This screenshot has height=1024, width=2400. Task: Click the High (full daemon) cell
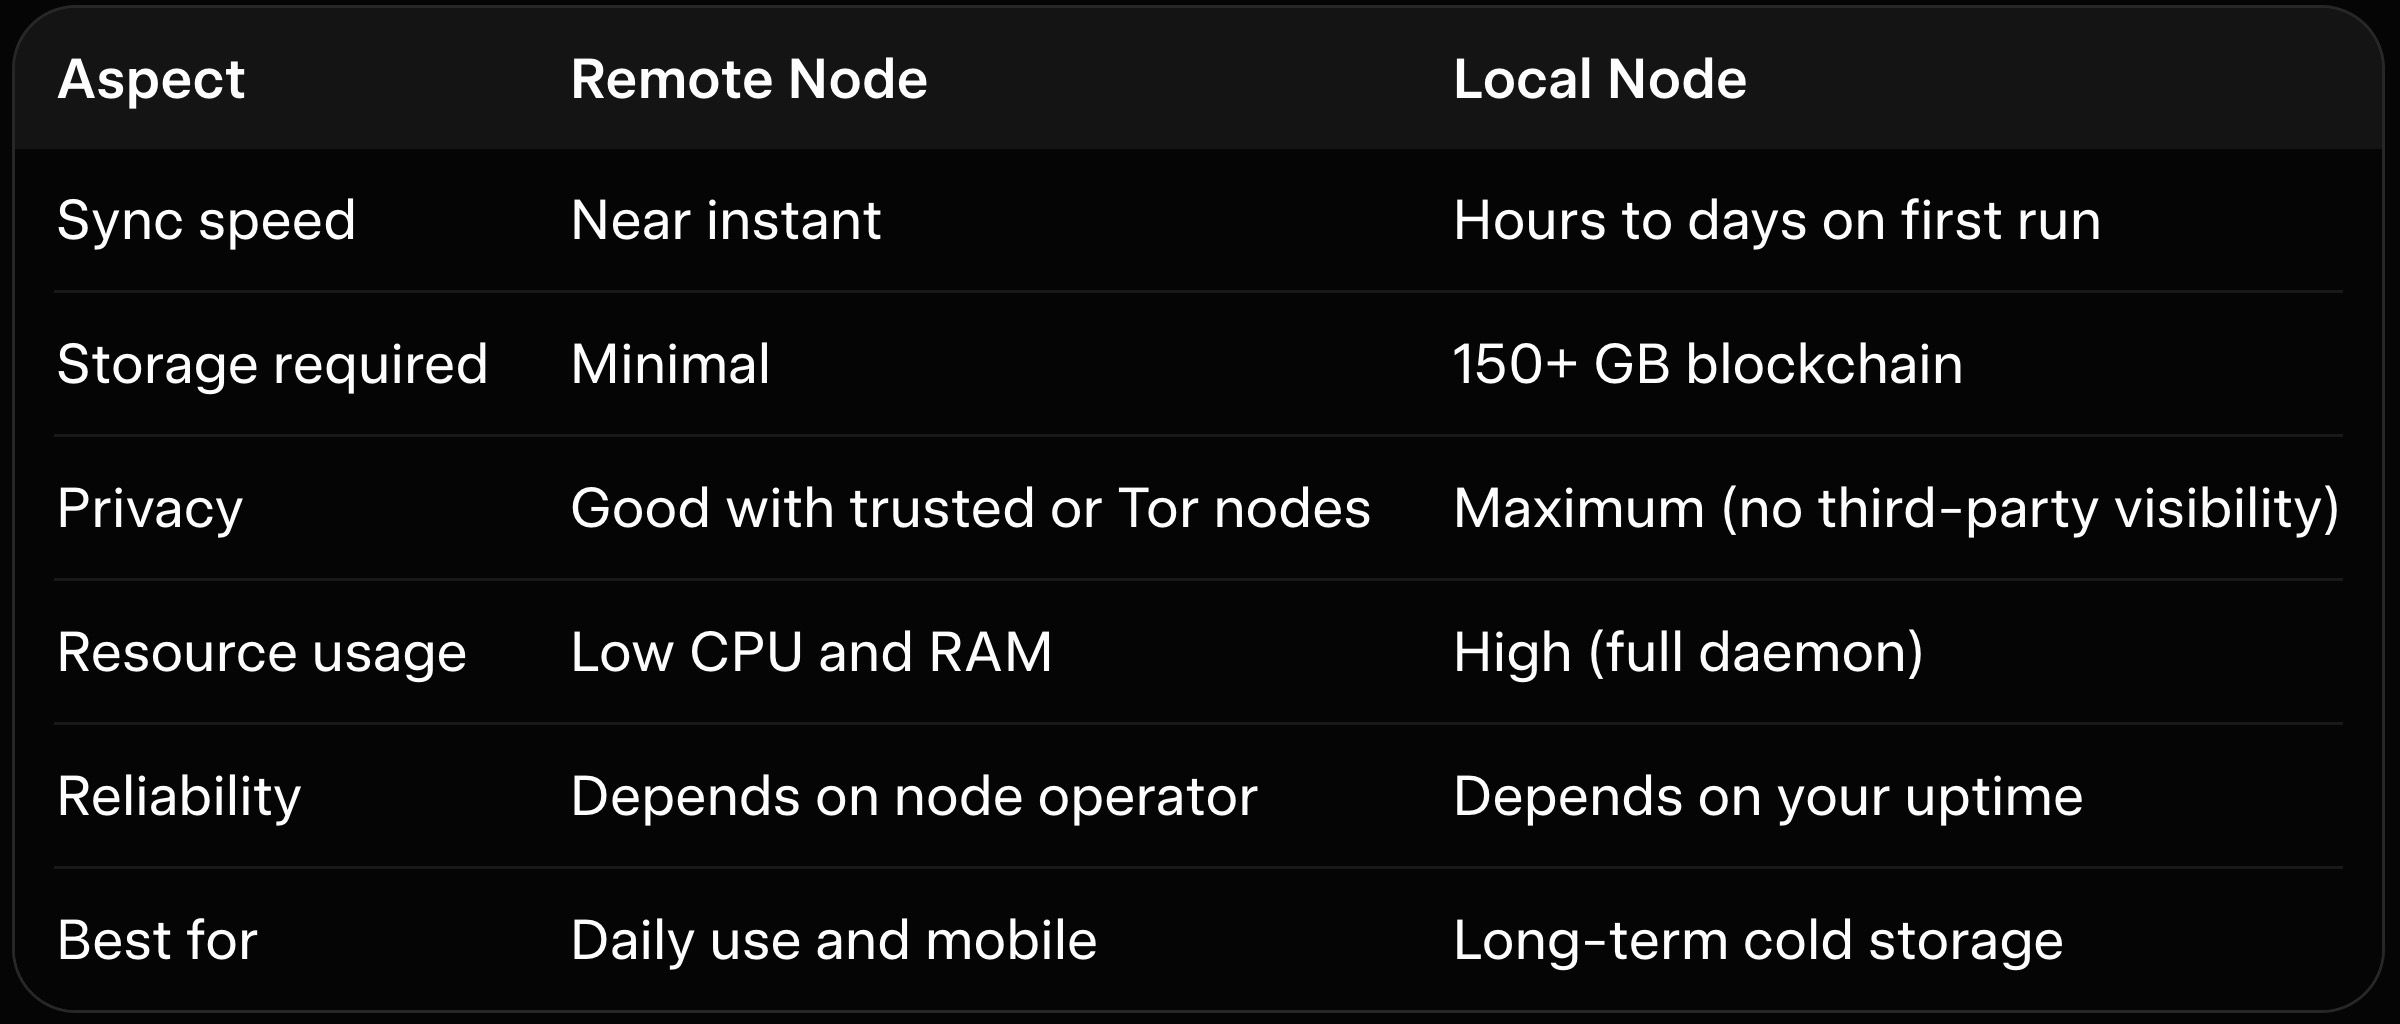pyautogui.click(x=1688, y=652)
